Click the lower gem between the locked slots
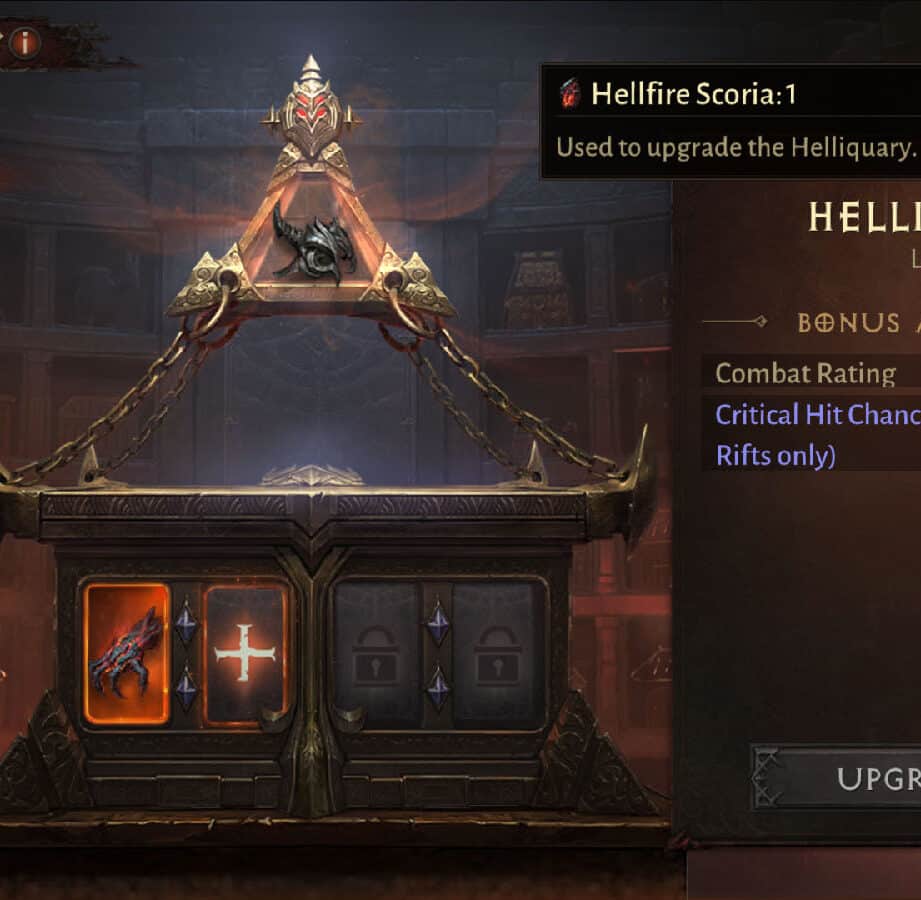The height and width of the screenshot is (900, 921). (437, 687)
